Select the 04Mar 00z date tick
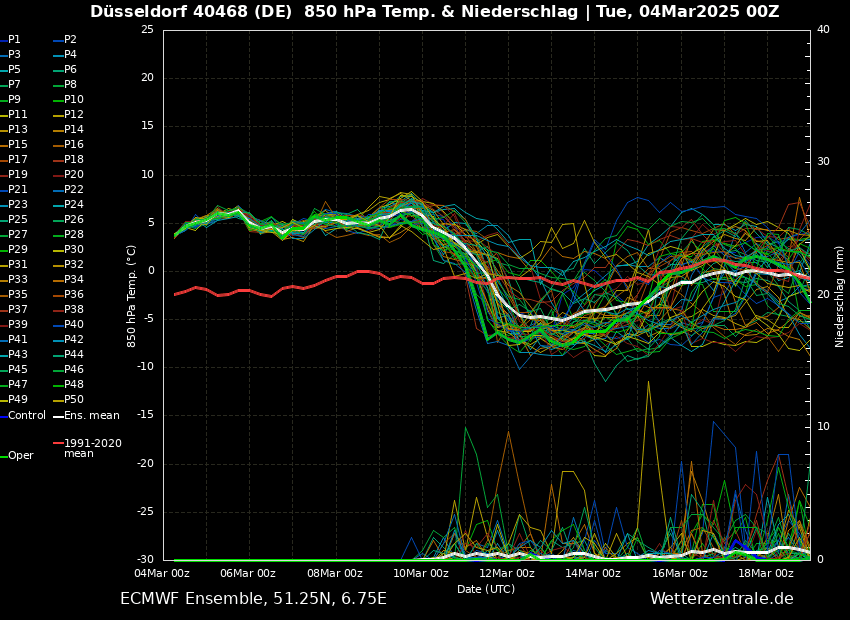Screen dimensions: 850x620 coord(162,573)
